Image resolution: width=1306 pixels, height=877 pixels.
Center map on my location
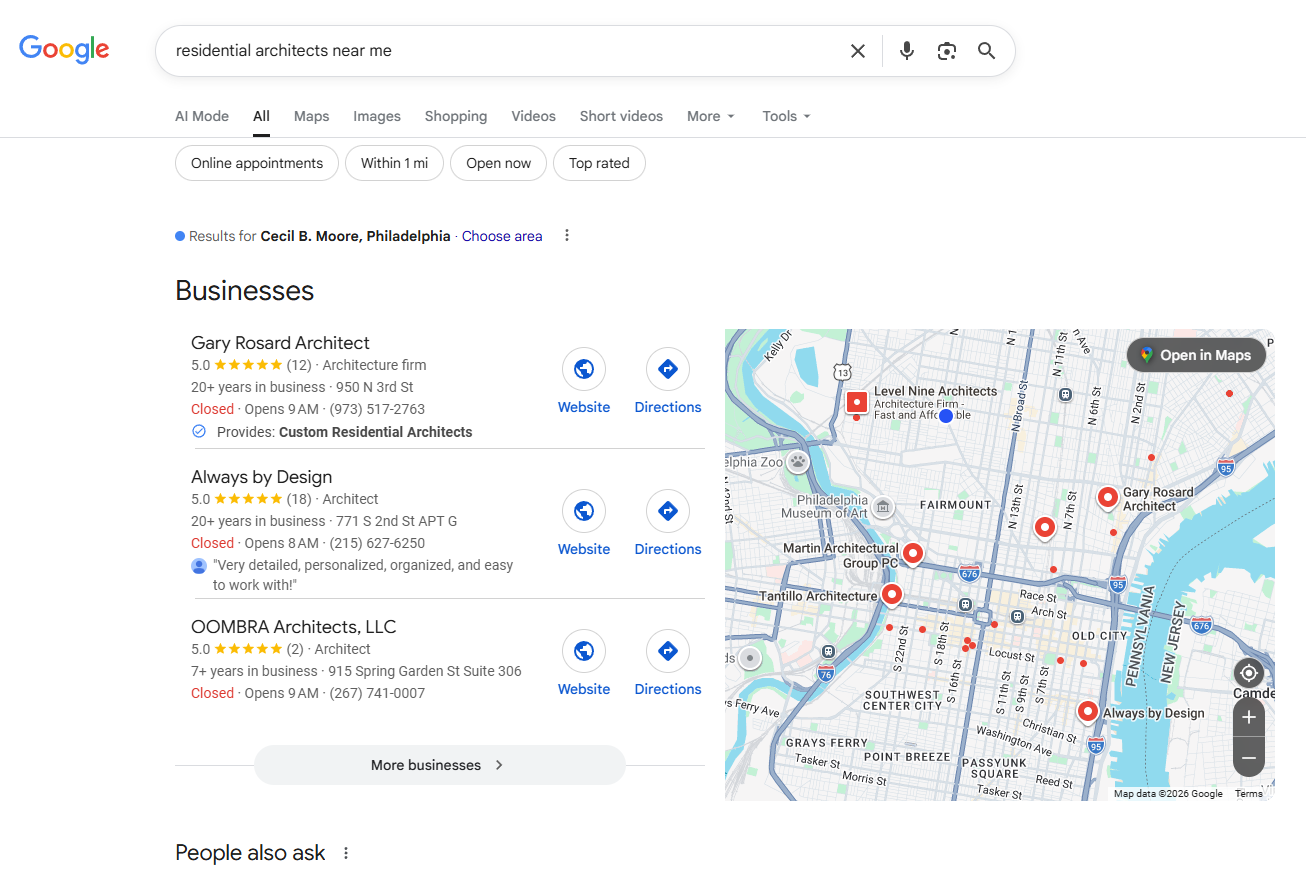point(1248,673)
